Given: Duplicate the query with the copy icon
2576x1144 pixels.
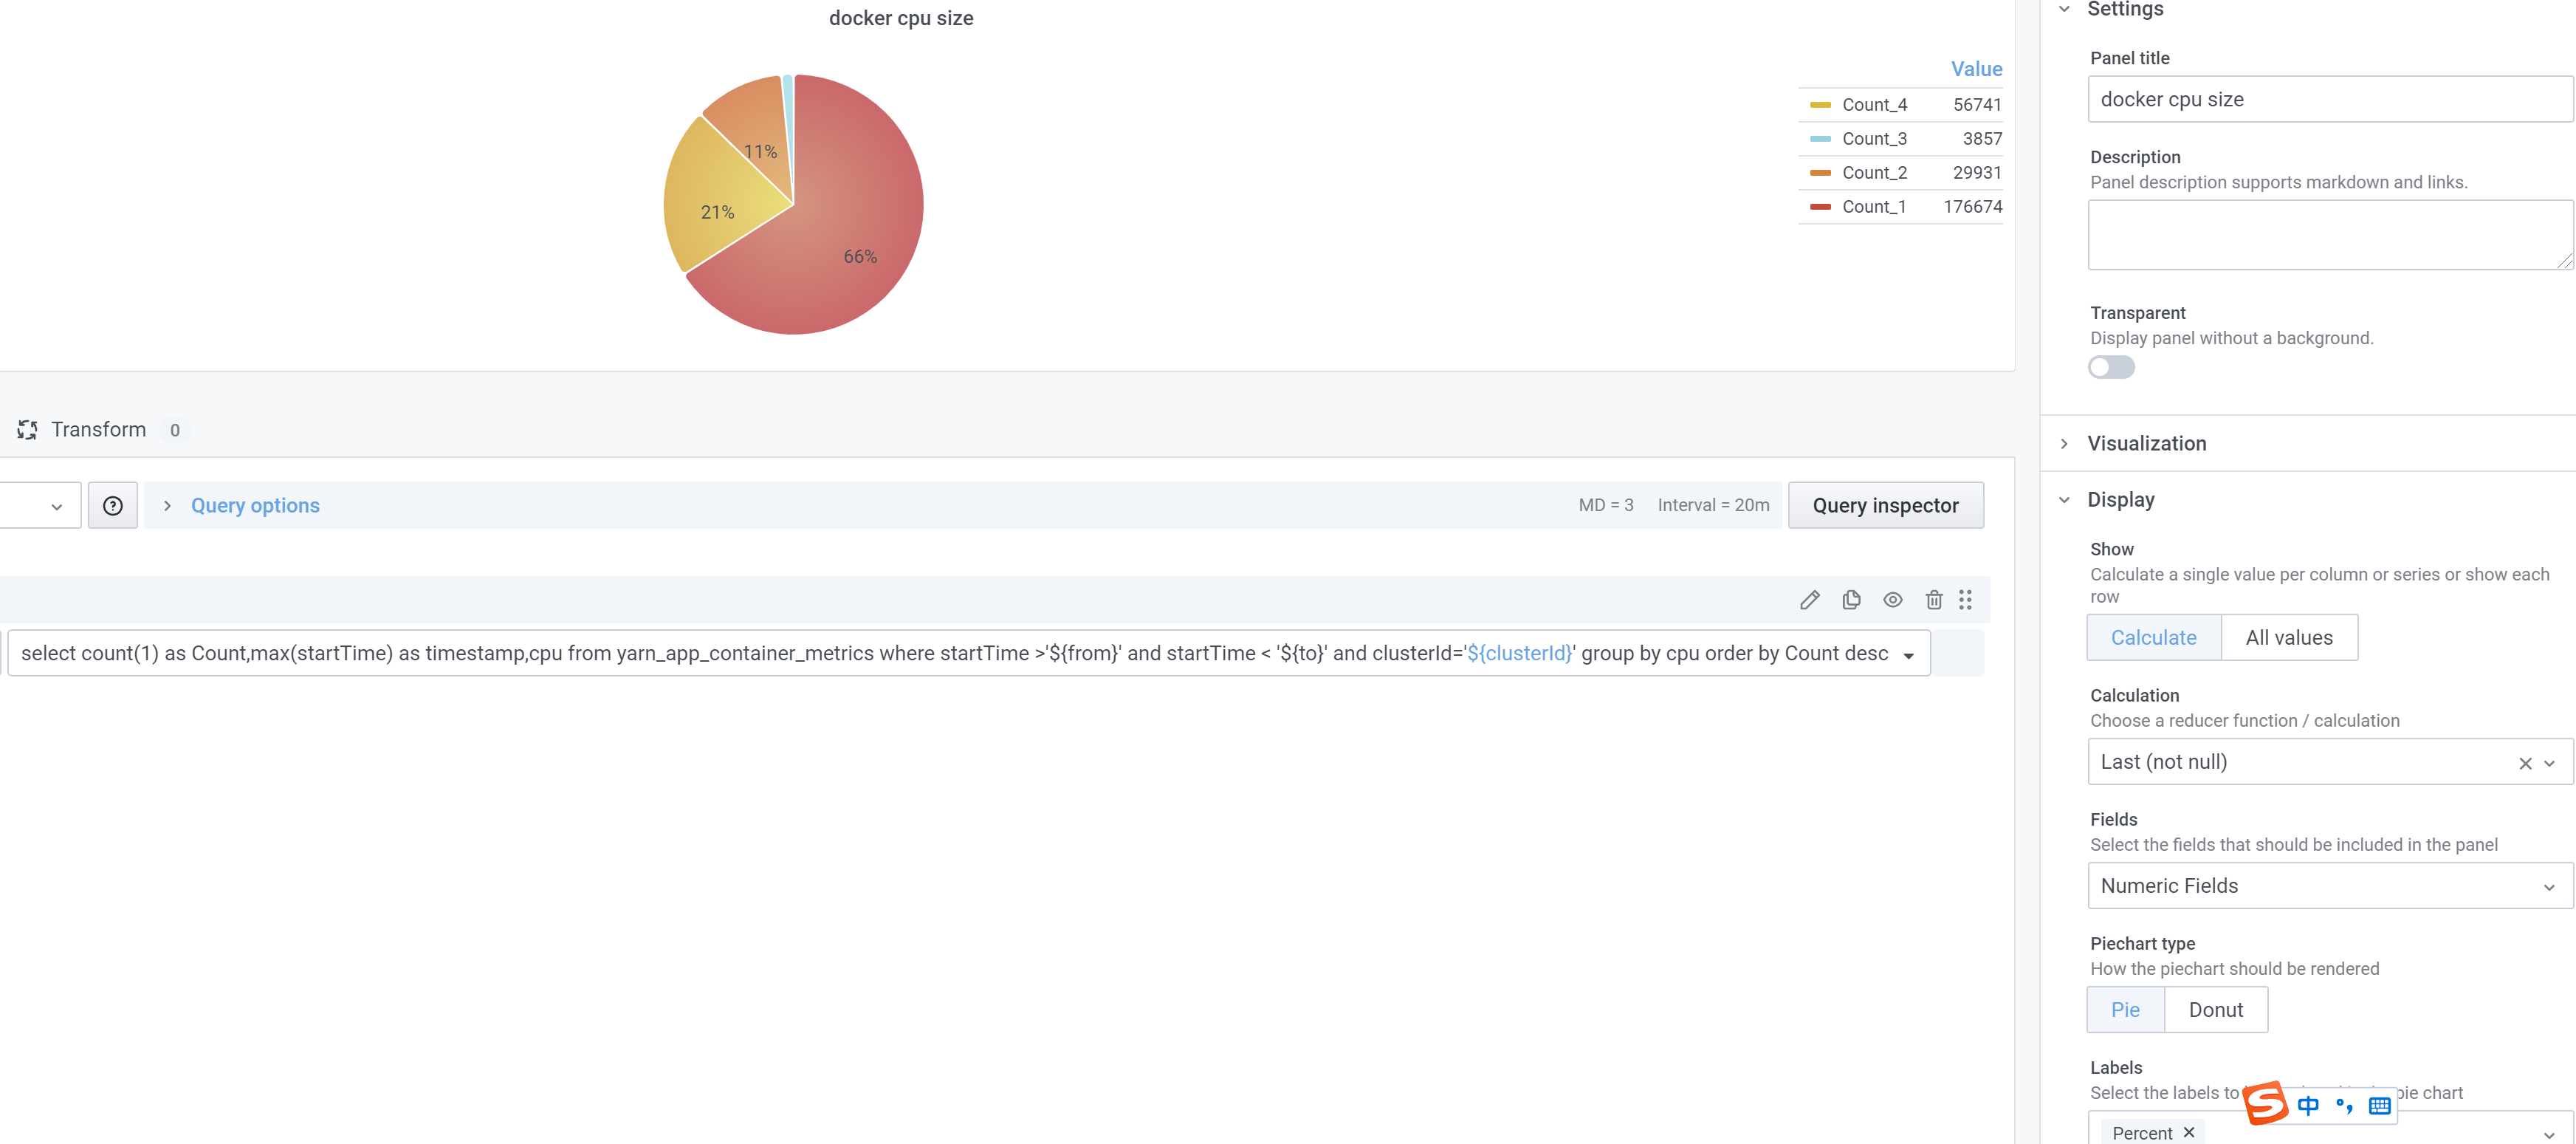Looking at the screenshot, I should 1851,599.
